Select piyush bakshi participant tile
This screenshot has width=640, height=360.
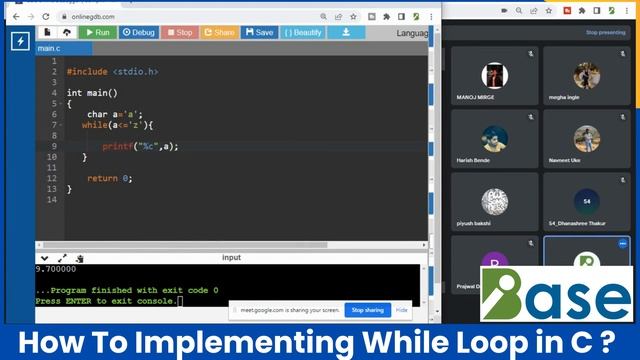pos(495,202)
